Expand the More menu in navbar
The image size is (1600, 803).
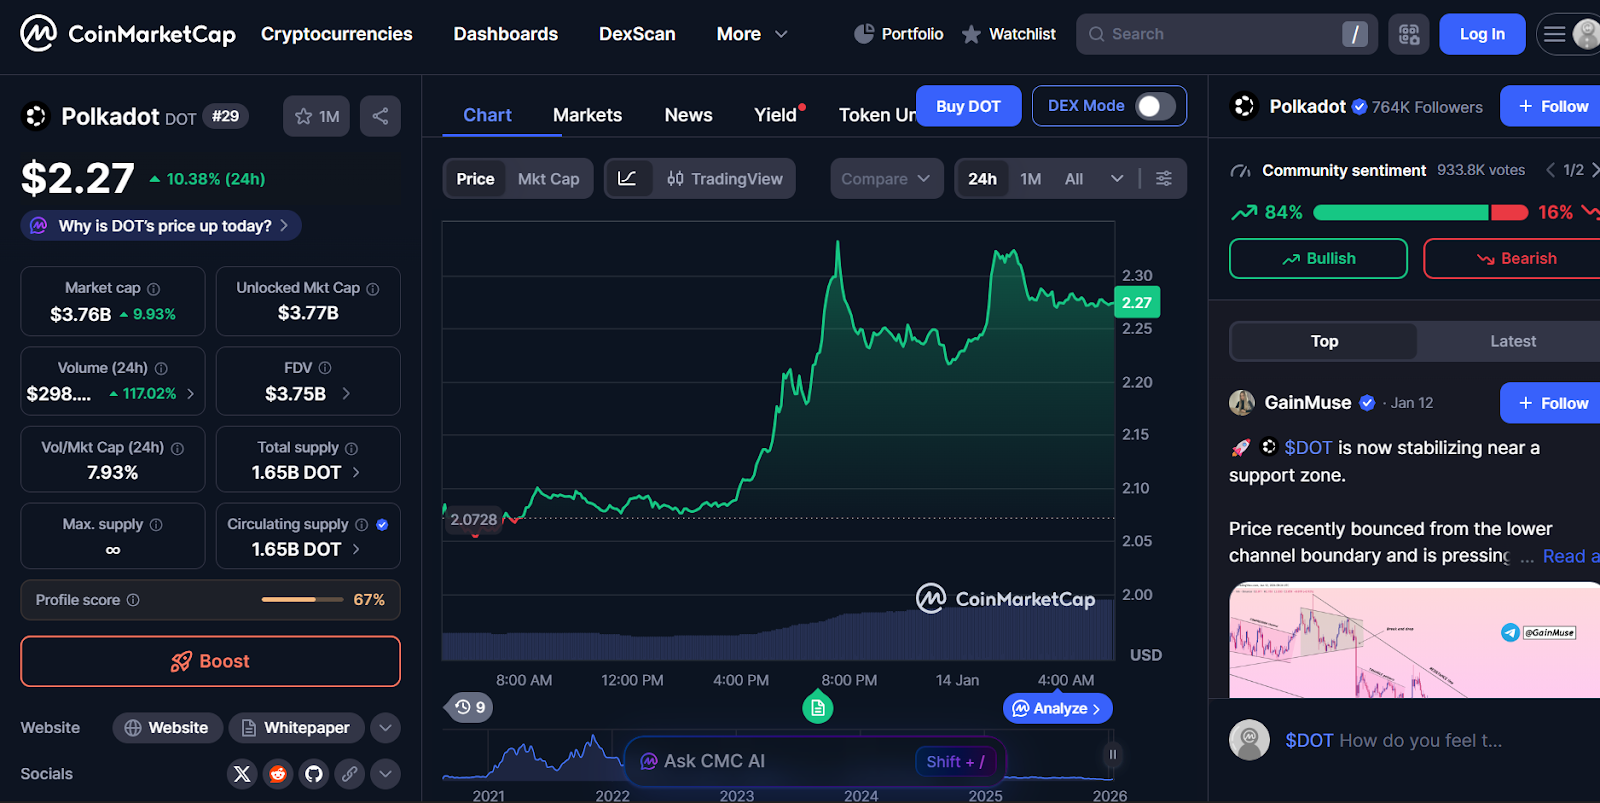[752, 34]
